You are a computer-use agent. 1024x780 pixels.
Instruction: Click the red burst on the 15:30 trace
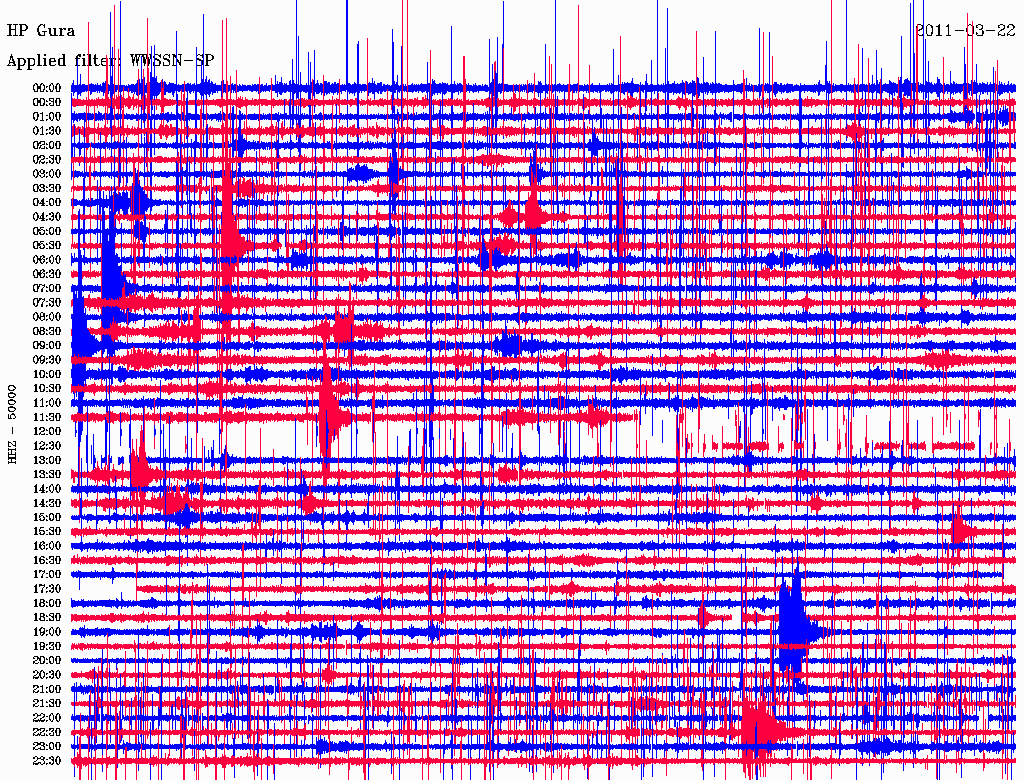(x=962, y=530)
